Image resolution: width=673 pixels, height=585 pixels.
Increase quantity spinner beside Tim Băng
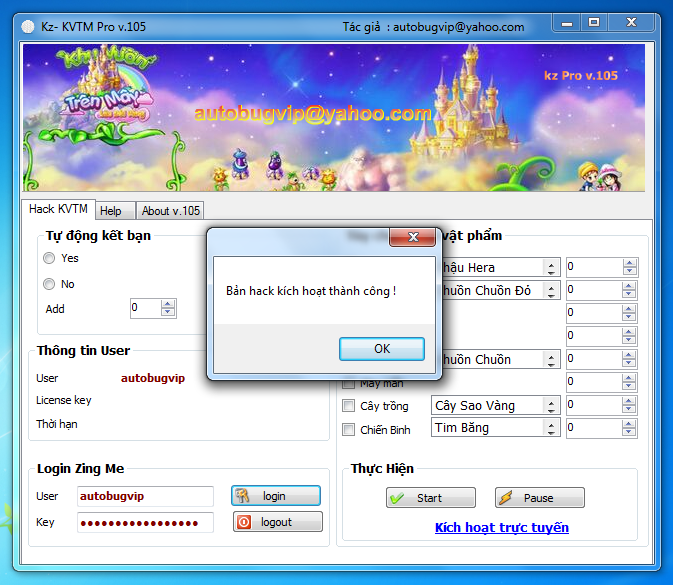pos(629,424)
